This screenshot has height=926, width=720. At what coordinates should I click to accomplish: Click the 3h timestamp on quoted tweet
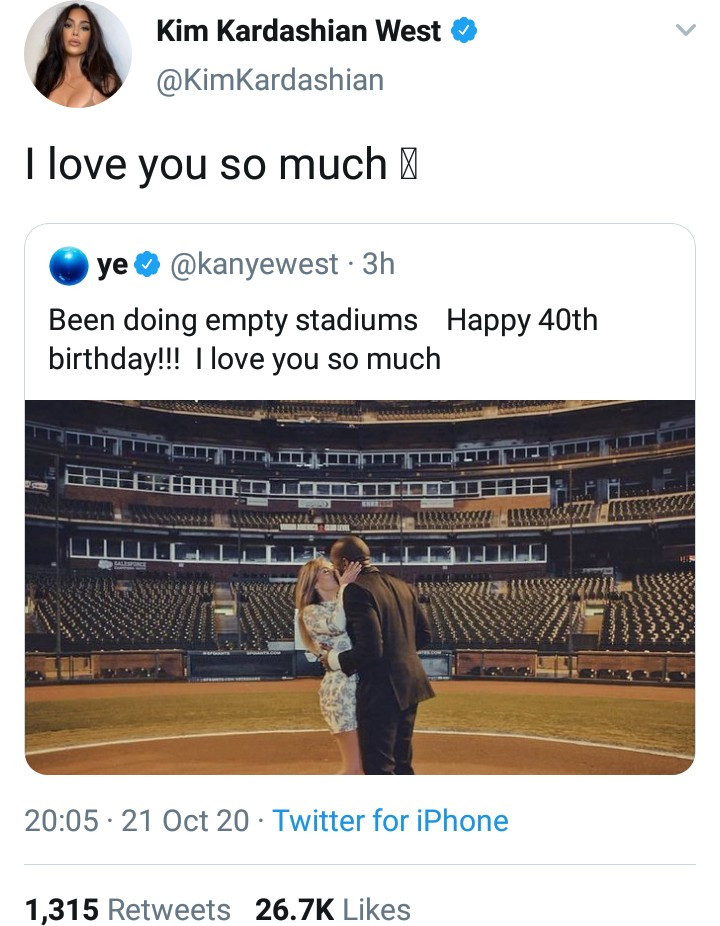coord(378,264)
